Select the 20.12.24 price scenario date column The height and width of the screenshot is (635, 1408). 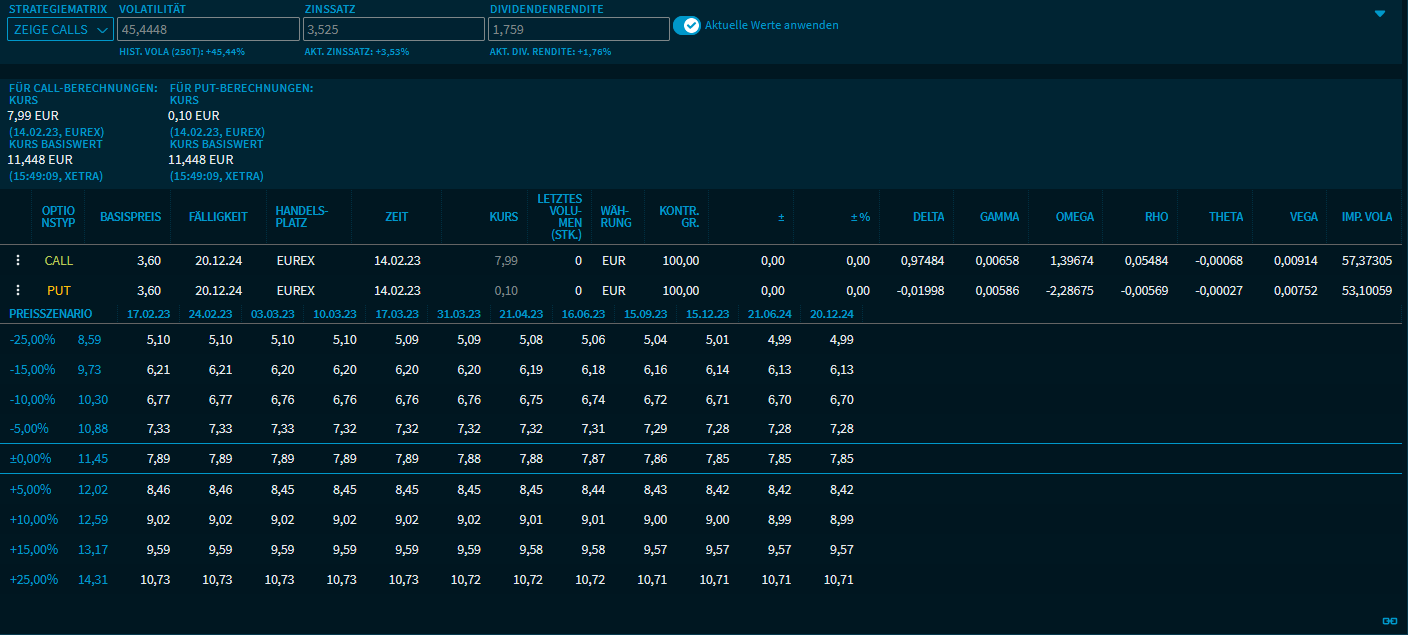832,313
